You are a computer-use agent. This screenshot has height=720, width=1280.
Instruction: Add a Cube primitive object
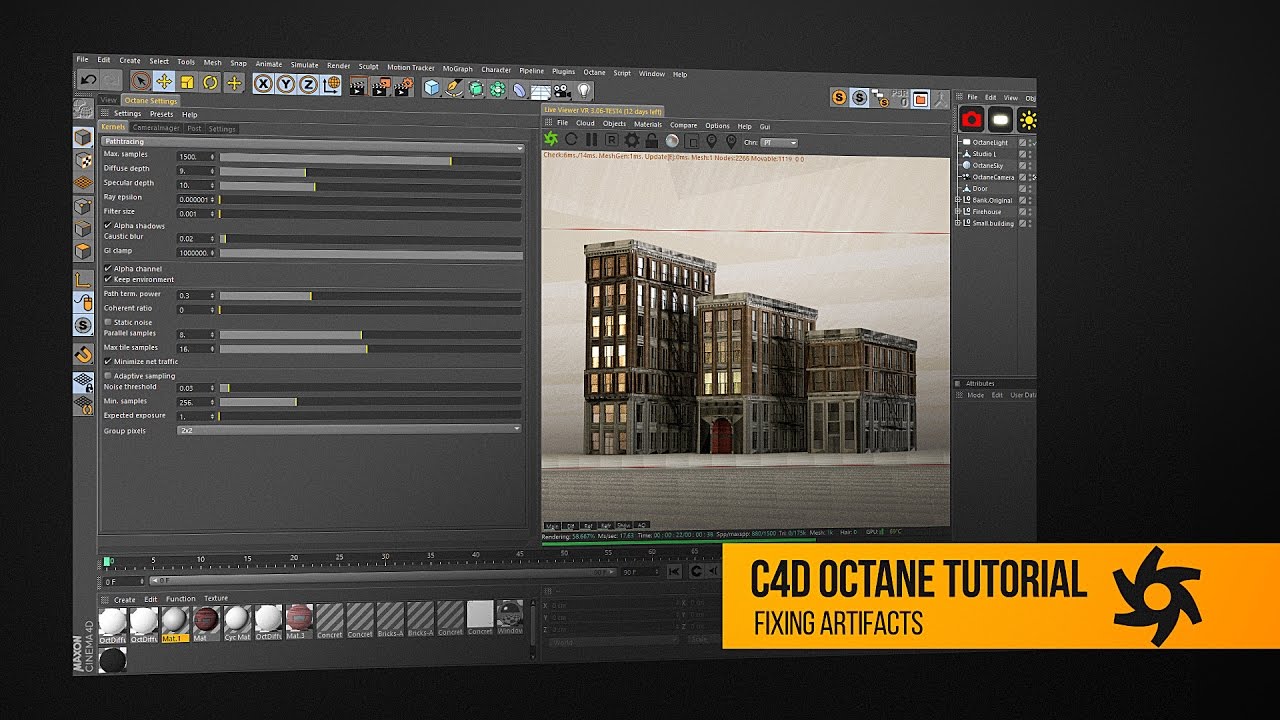432,88
